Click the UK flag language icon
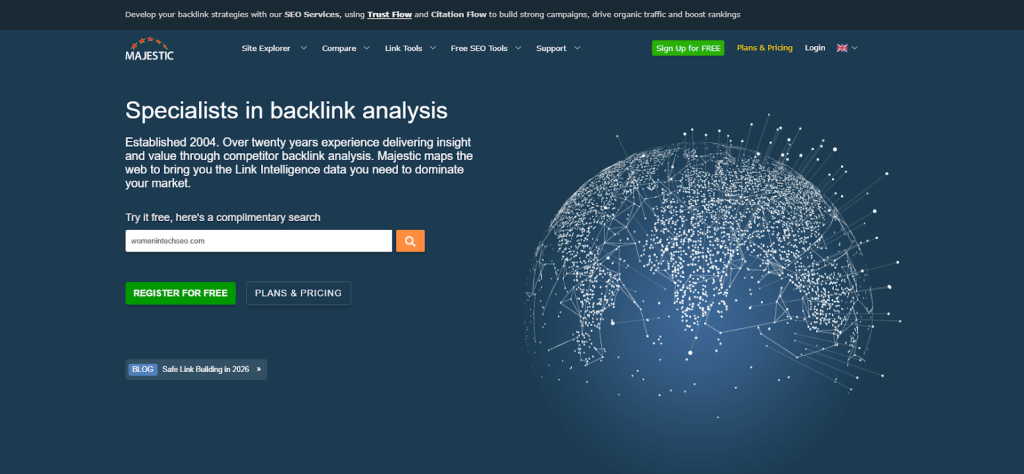 tap(842, 48)
